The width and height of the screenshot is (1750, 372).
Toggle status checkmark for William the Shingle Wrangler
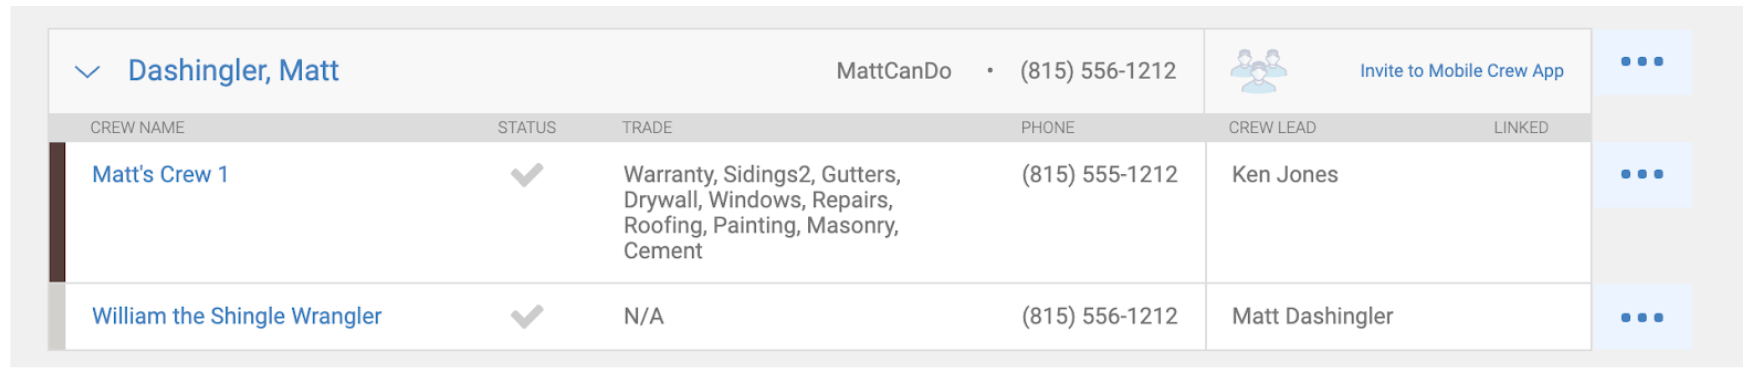pos(527,317)
